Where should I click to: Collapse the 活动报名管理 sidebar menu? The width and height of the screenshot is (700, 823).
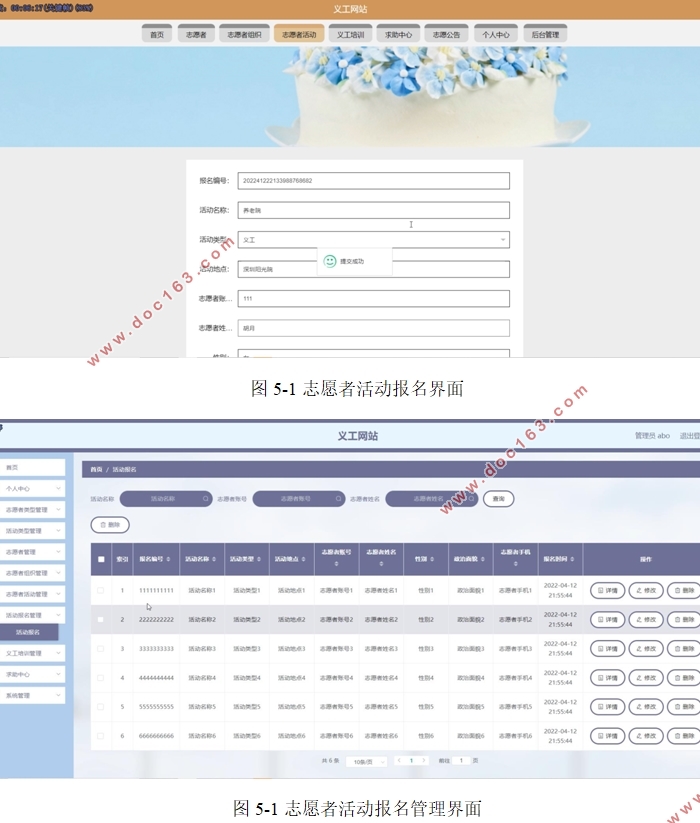32,615
